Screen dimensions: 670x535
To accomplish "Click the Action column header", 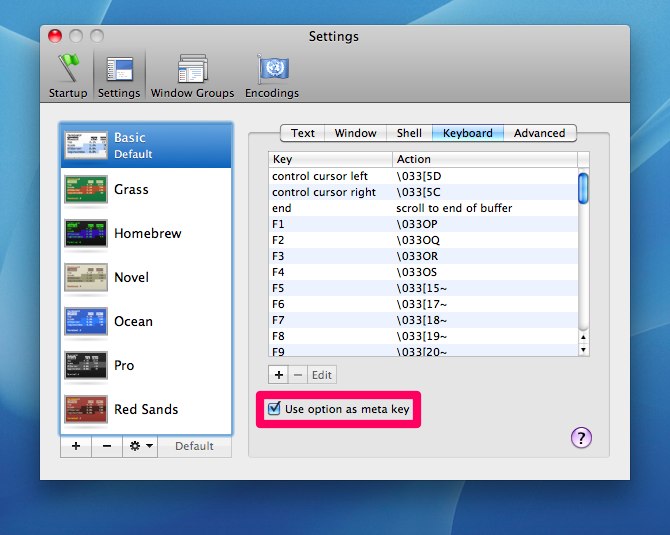I will [x=485, y=159].
